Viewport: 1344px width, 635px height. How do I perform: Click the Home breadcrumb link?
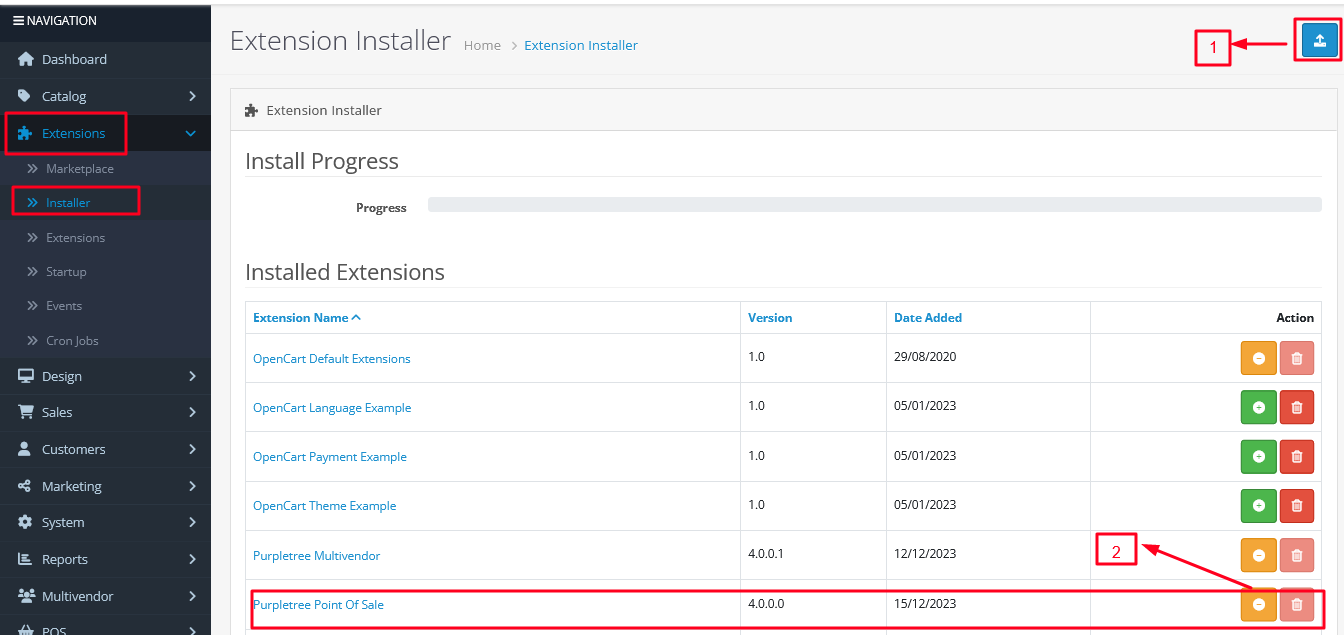pos(482,45)
